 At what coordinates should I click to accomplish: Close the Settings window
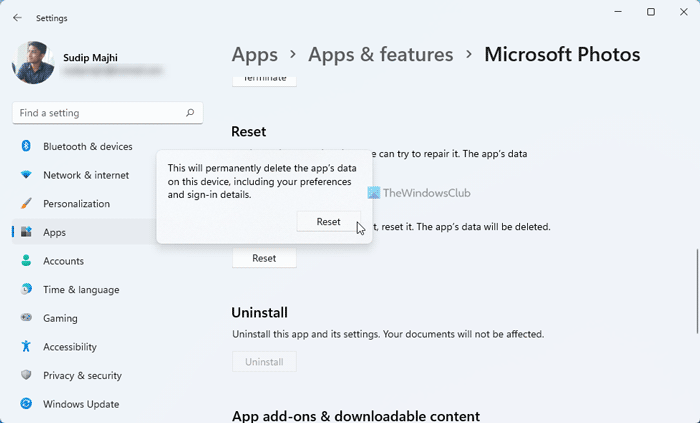pos(683,12)
